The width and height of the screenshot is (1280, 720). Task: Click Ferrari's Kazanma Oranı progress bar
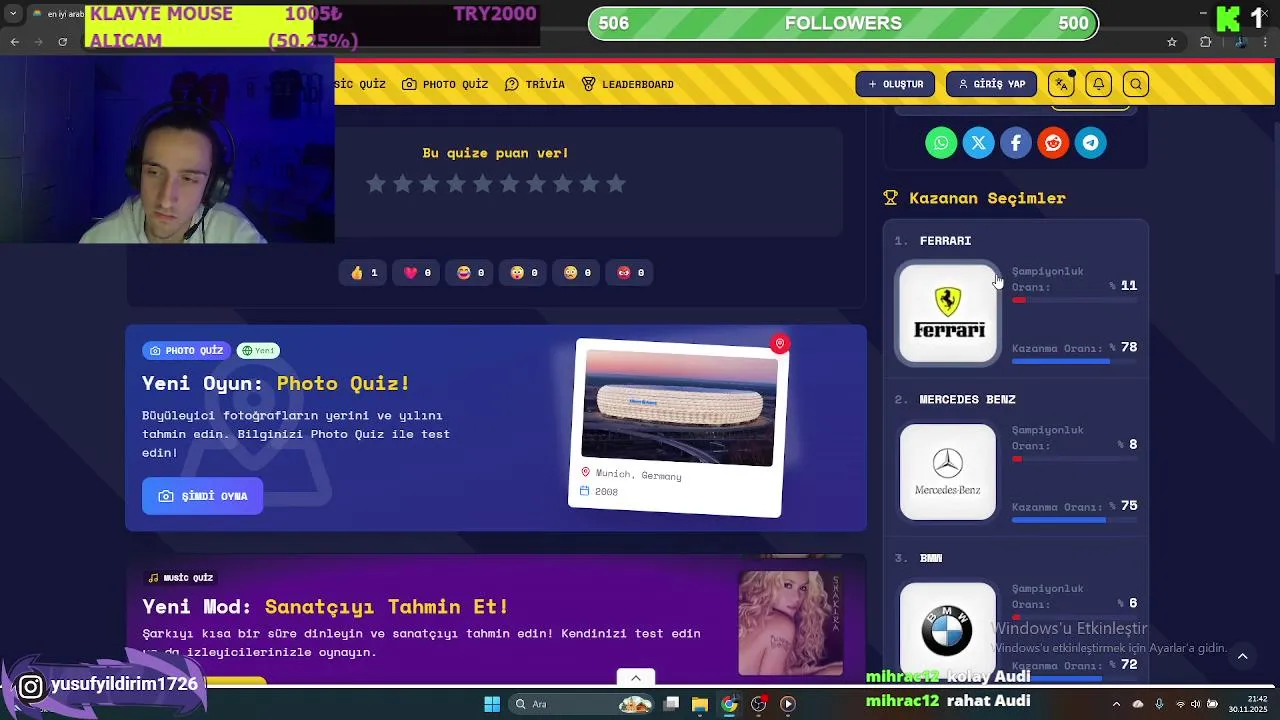point(1074,361)
